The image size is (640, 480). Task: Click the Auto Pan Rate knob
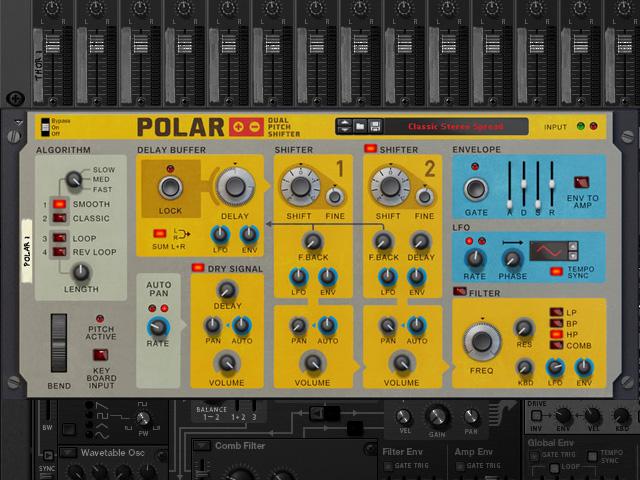pos(158,327)
